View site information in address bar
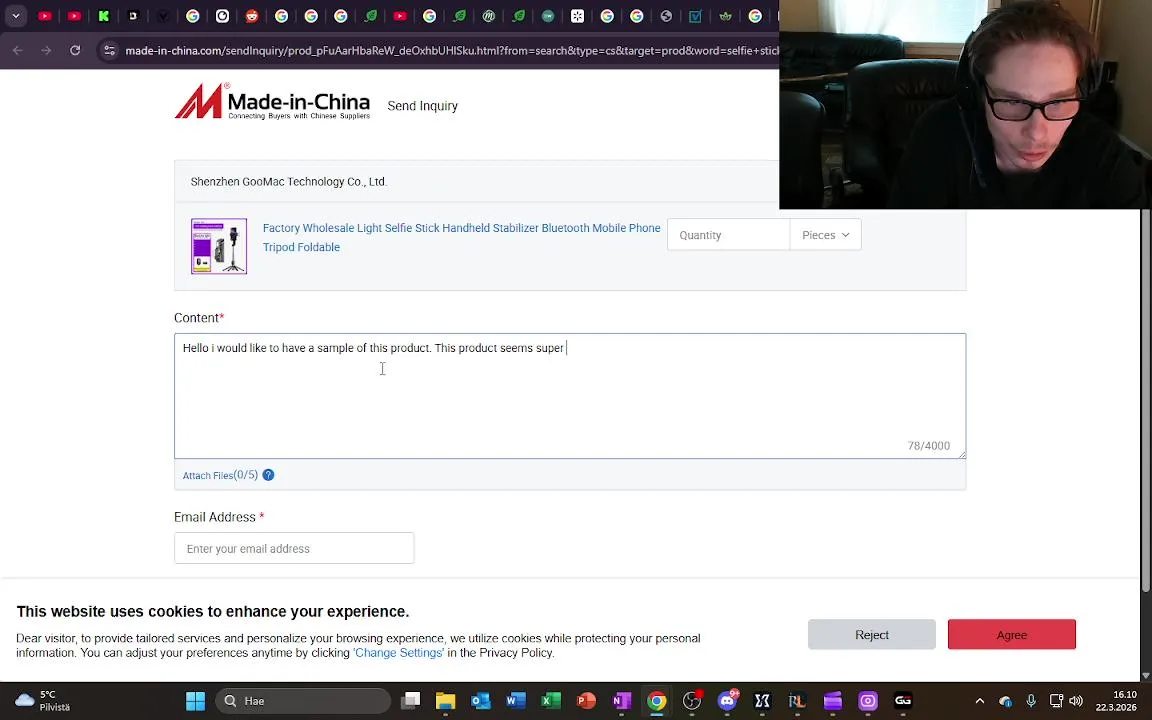Viewport: 1152px width, 720px height. coord(109,51)
